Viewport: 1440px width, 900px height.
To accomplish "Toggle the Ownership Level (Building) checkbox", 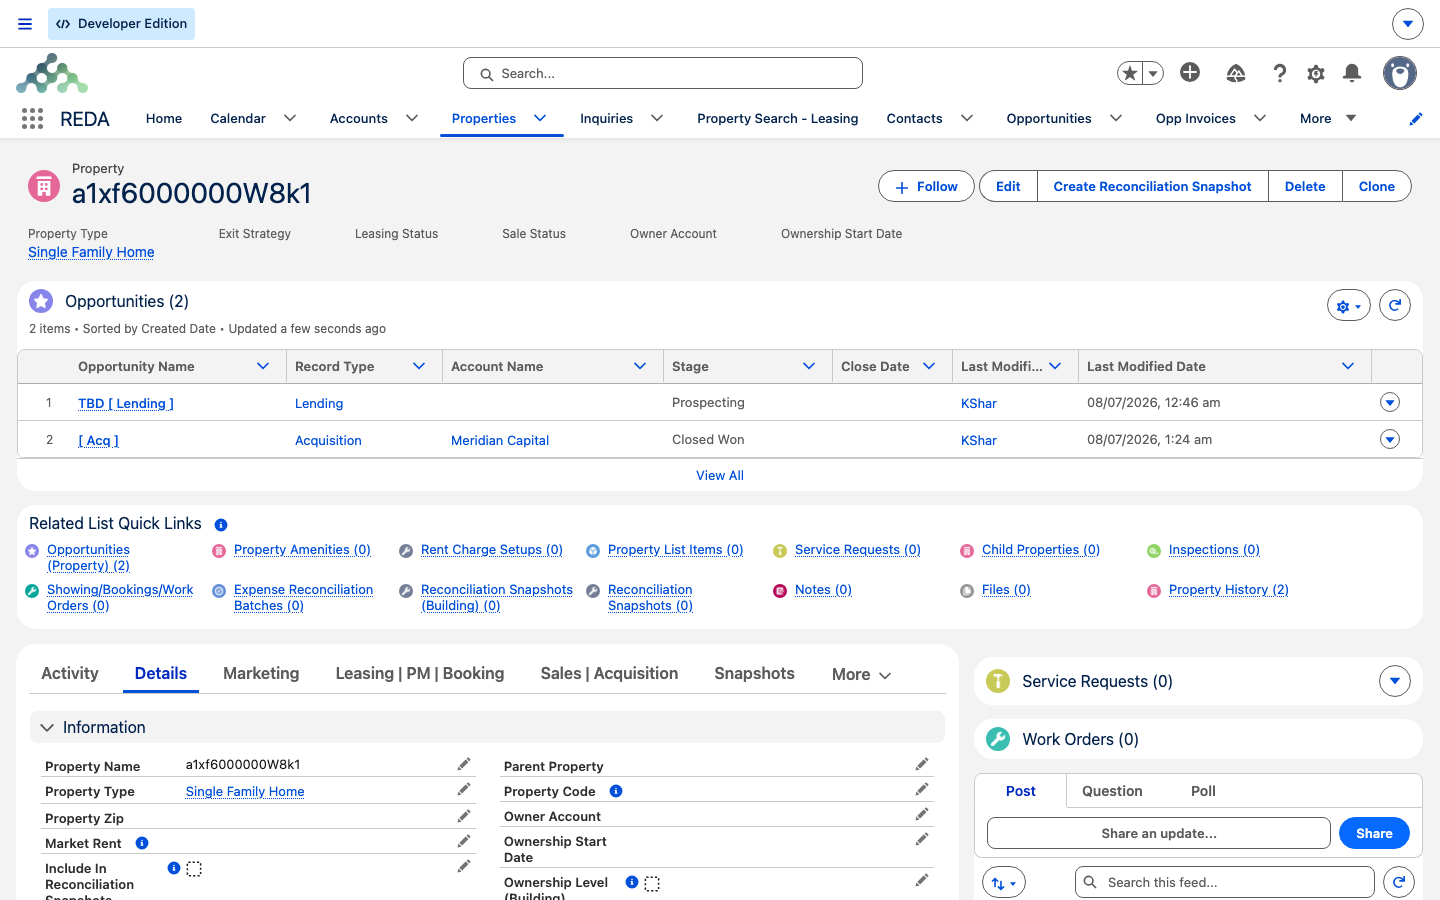I will 652,884.
